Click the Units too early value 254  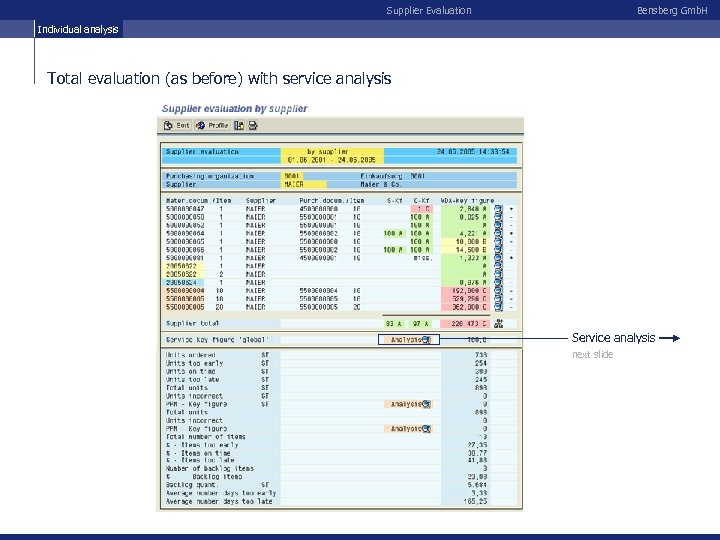pyautogui.click(x=481, y=363)
